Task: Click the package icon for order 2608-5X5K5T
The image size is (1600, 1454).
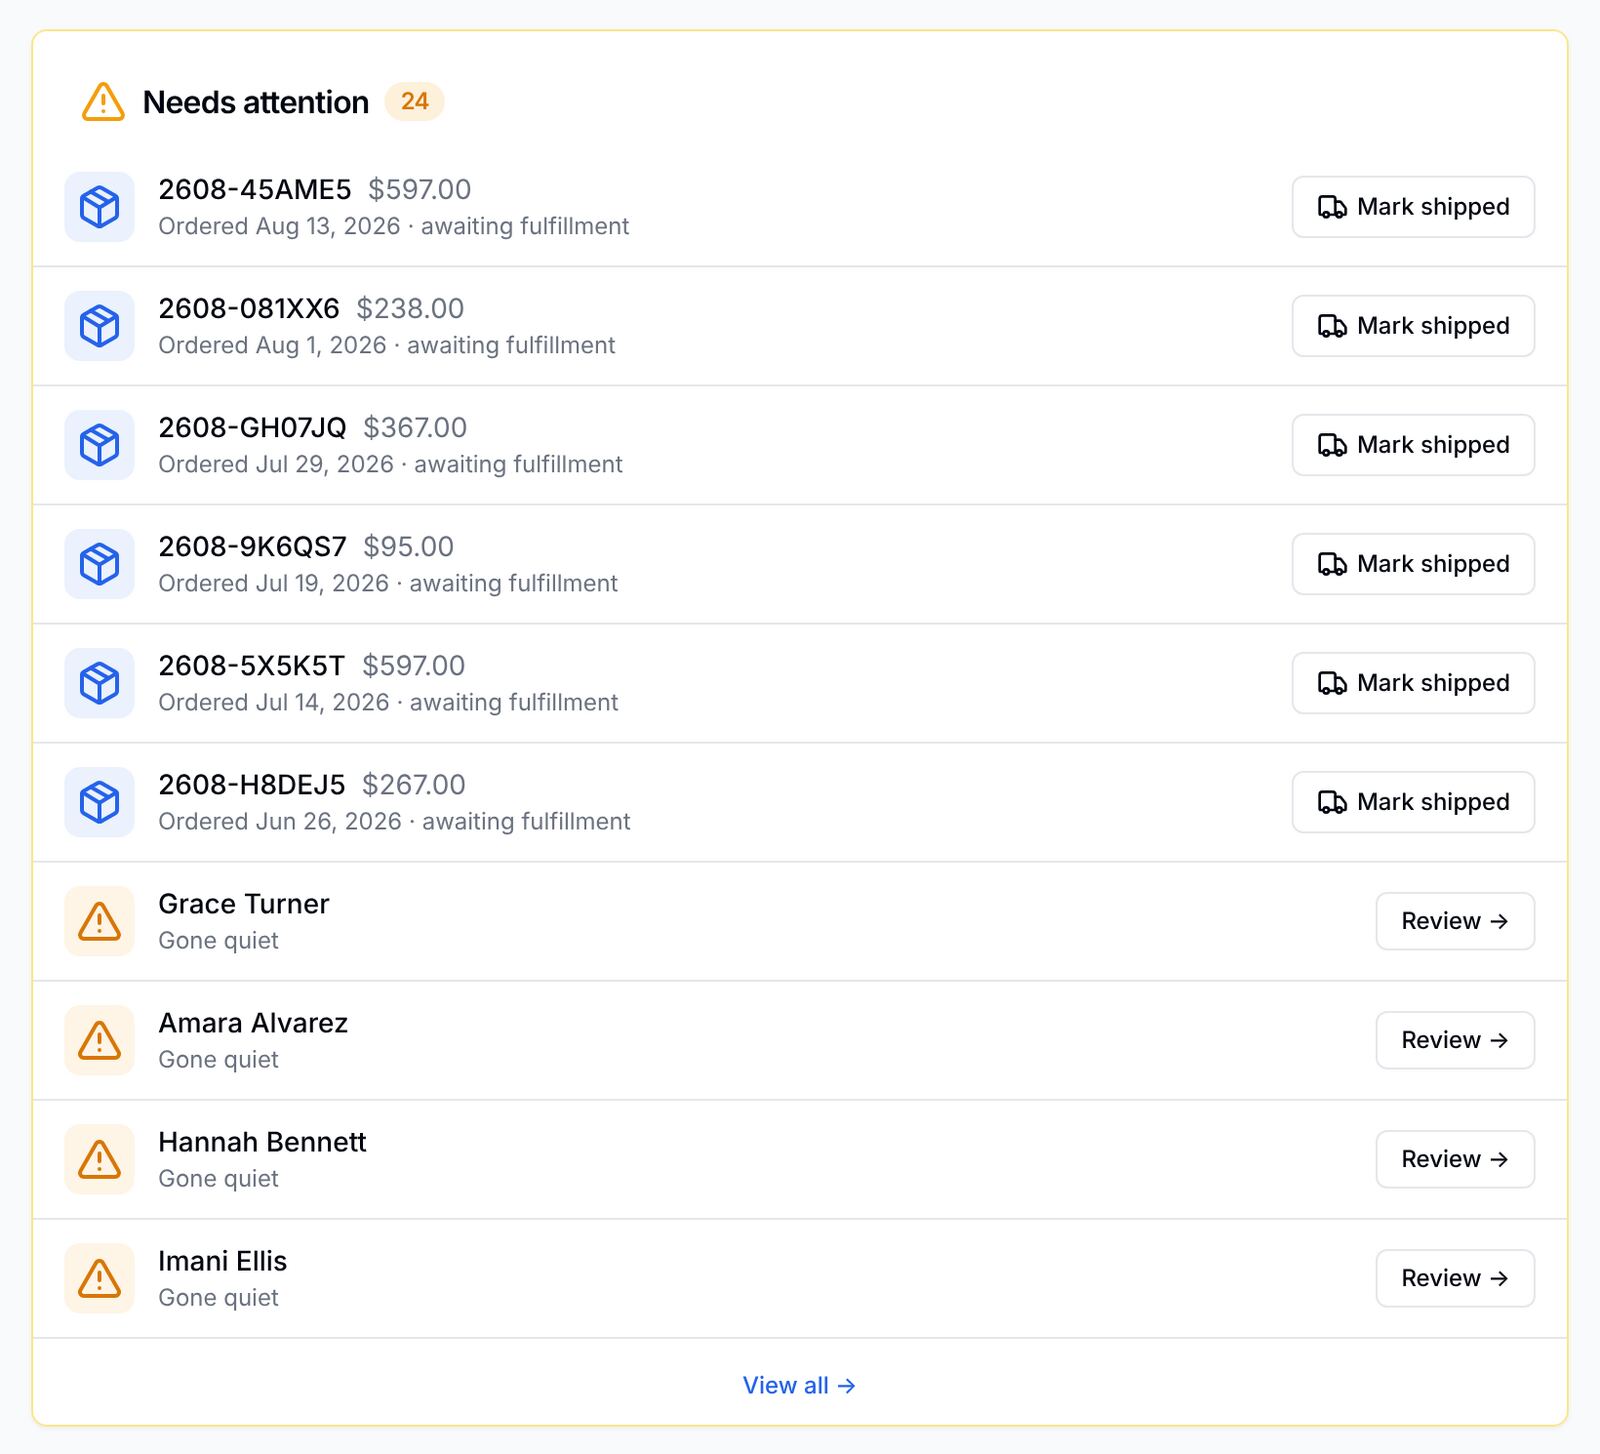Action: click(x=100, y=683)
